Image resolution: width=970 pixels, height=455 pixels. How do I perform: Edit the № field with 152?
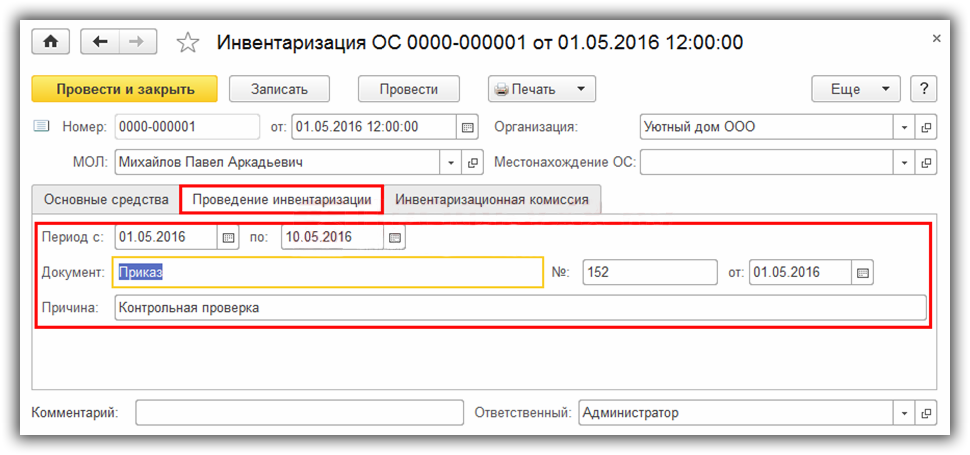click(650, 272)
